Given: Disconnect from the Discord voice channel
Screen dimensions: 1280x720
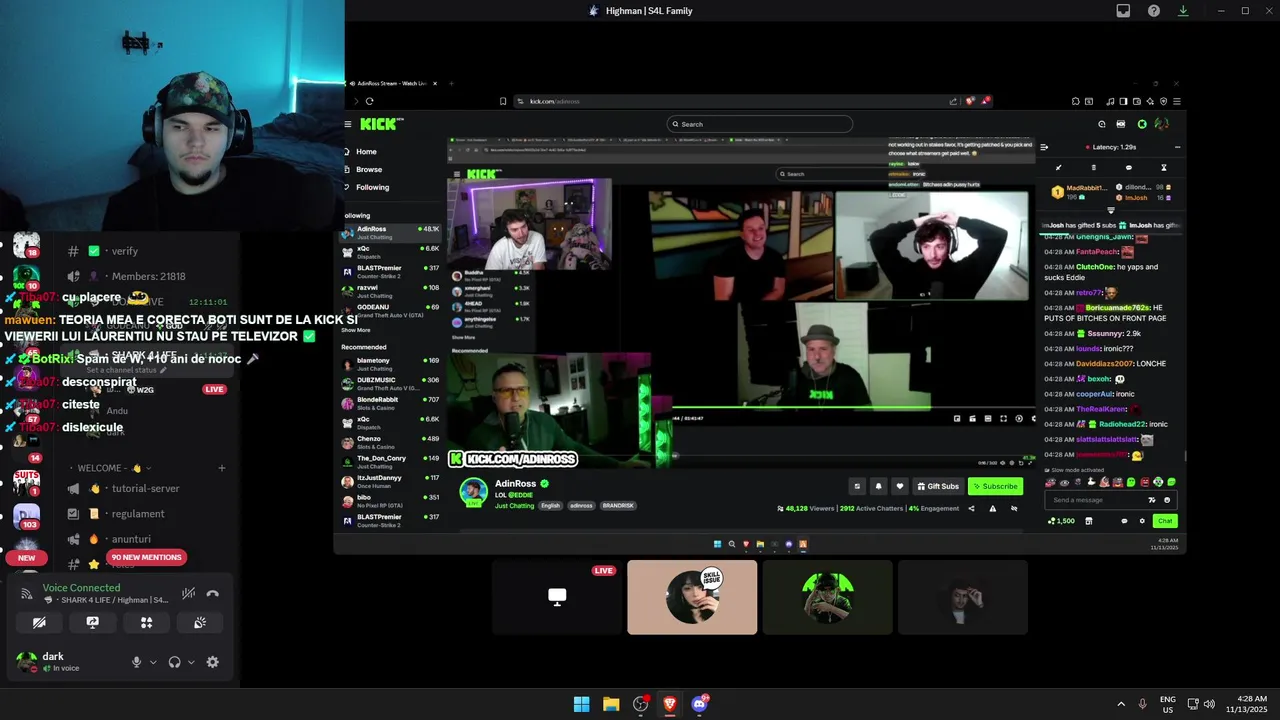Looking at the screenshot, I should click(x=212, y=594).
